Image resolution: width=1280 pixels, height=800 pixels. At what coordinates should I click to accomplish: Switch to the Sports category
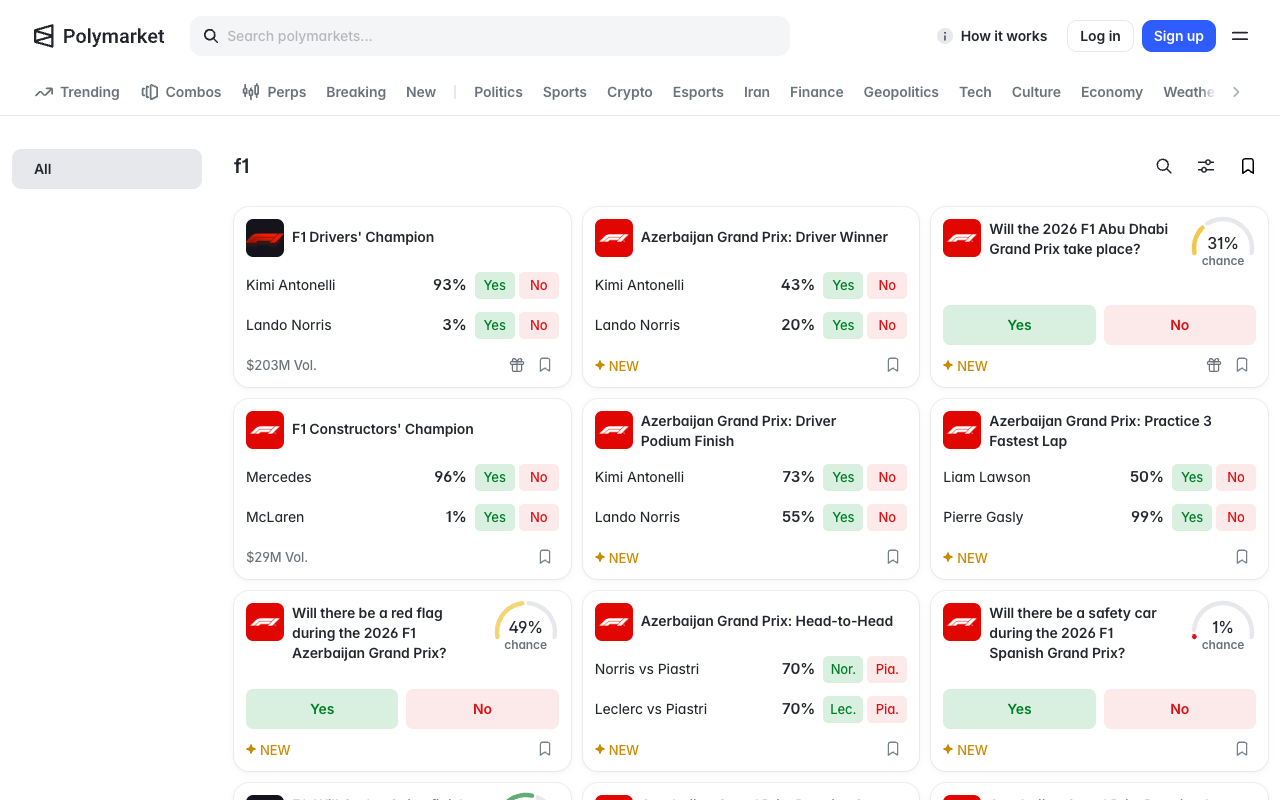click(x=565, y=92)
